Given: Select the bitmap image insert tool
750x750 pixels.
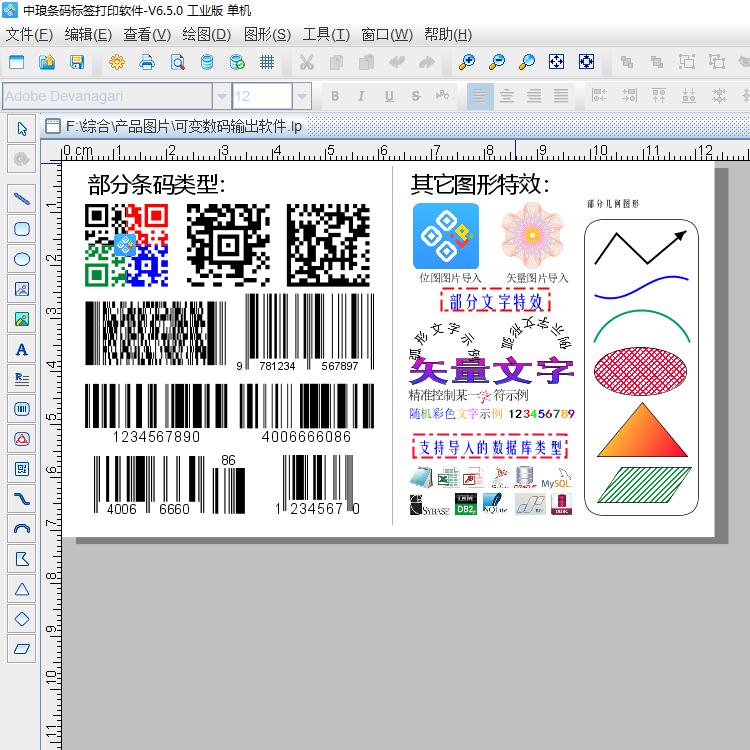Looking at the screenshot, I should [22, 289].
